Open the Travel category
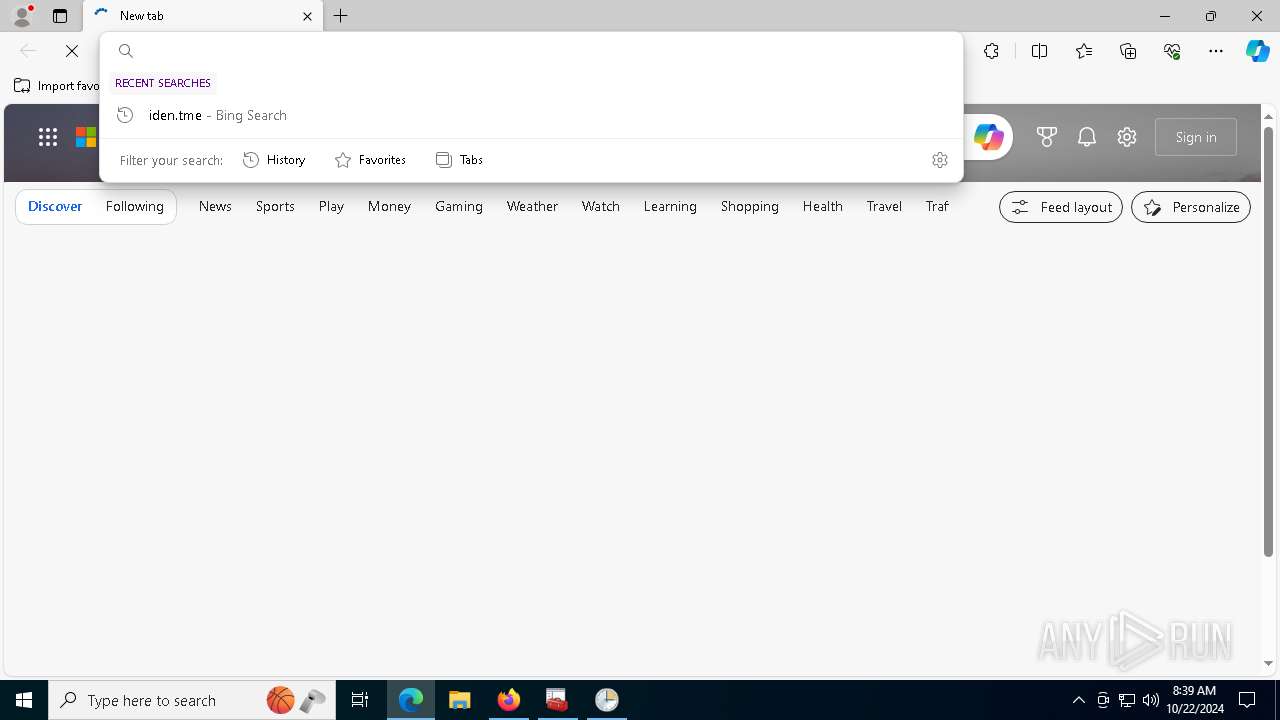 [x=884, y=206]
